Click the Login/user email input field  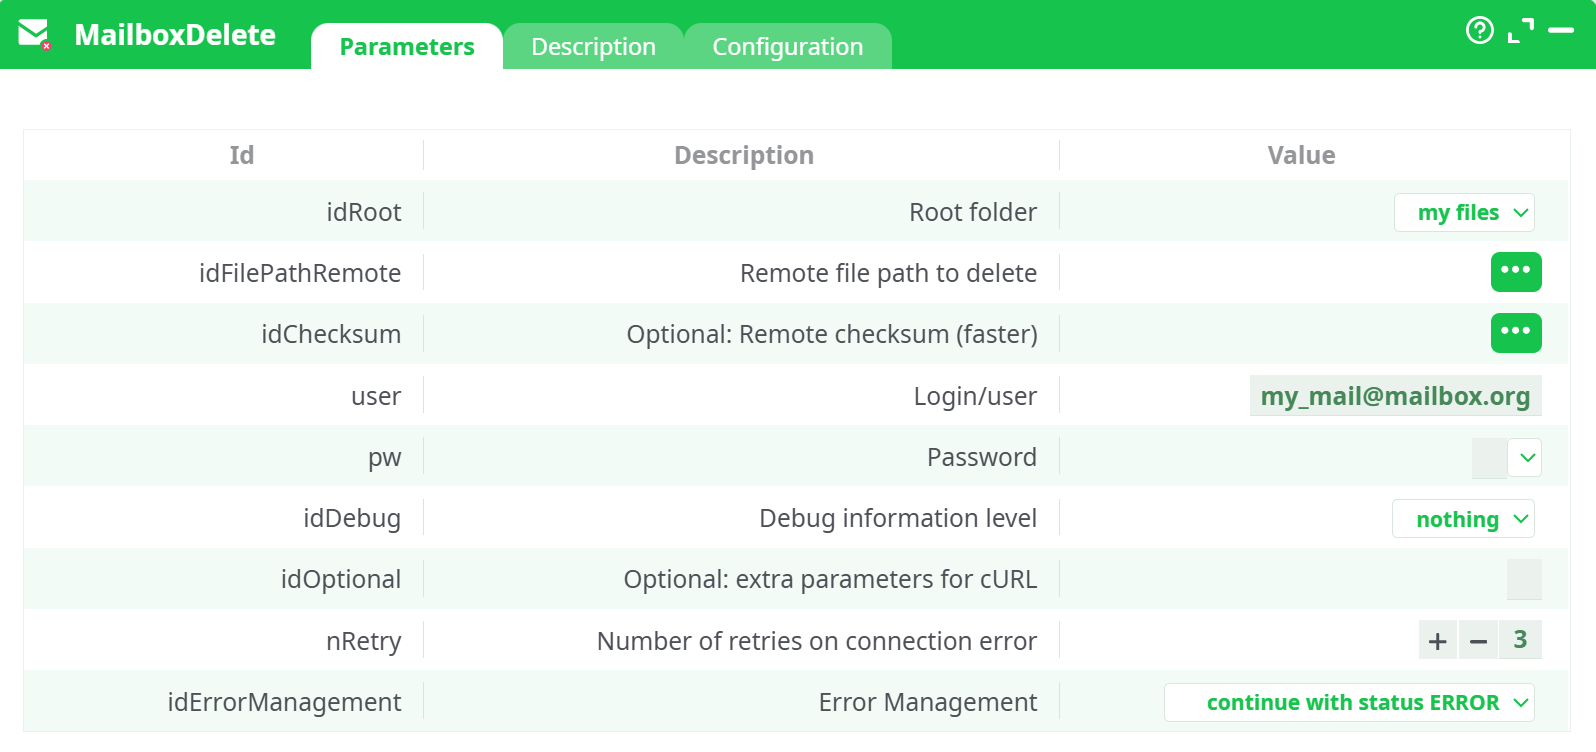[1395, 396]
